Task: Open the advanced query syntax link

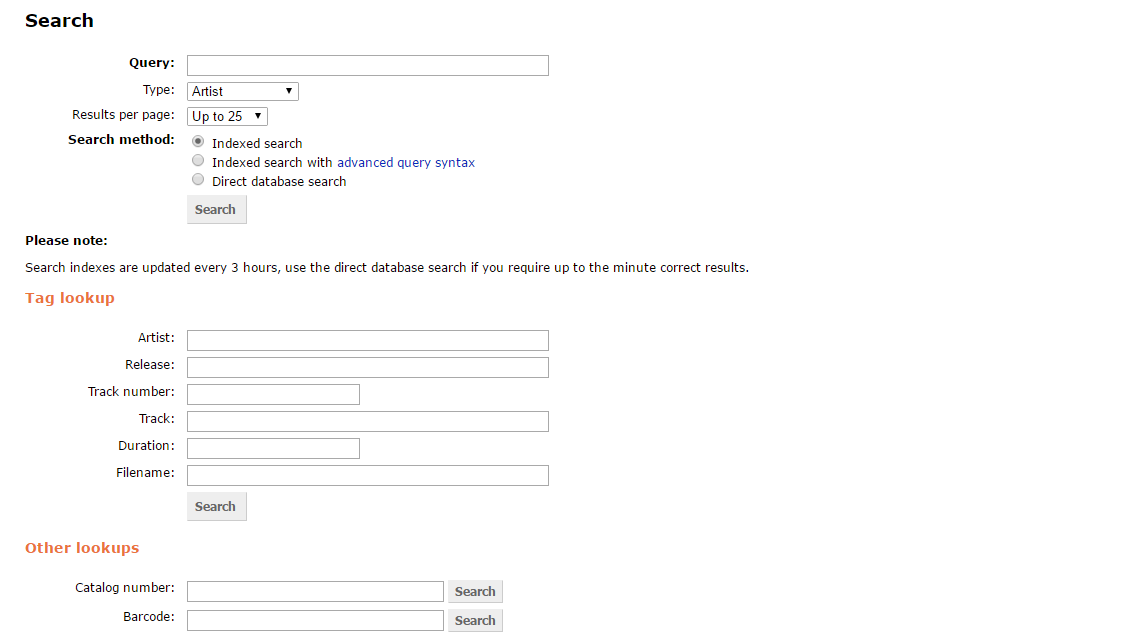Action: pos(406,162)
